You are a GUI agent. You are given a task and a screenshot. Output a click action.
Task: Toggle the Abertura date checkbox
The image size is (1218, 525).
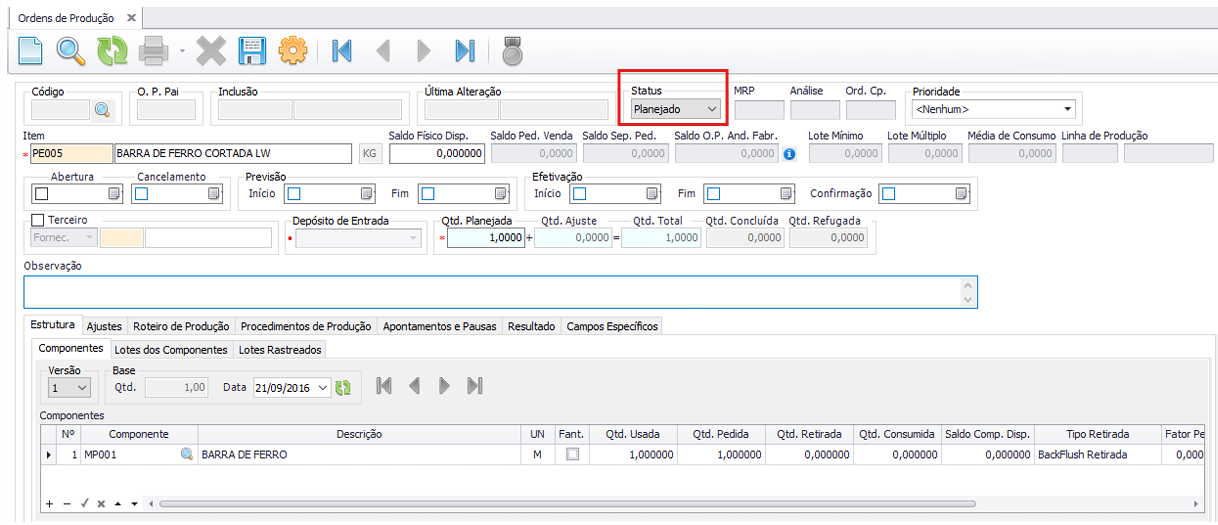coord(41,194)
